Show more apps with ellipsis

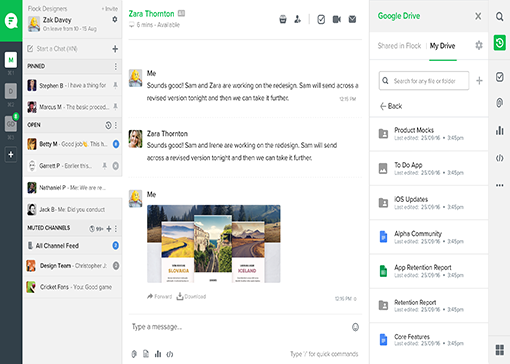[x=499, y=185]
